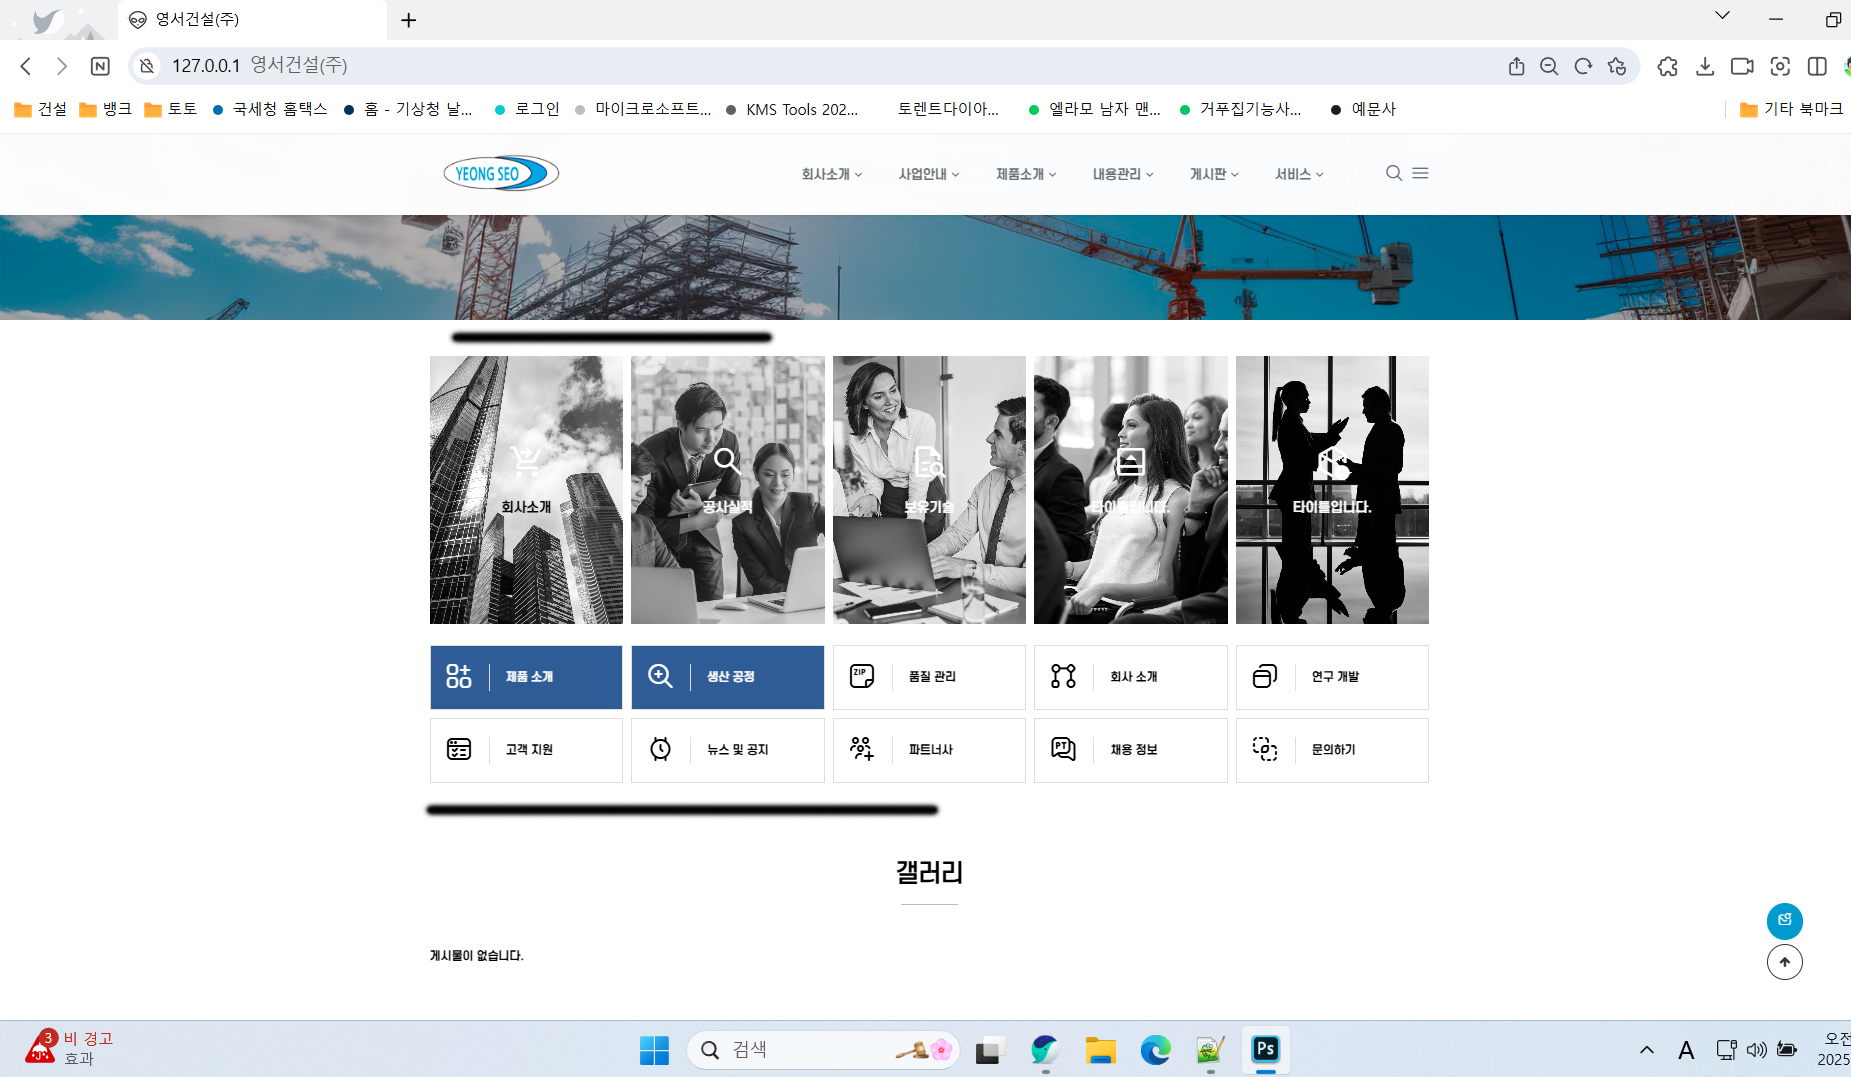This screenshot has width=1851, height=1077.
Task: Click the blue floating button above the scroll-to-top arrow
Action: [x=1784, y=921]
